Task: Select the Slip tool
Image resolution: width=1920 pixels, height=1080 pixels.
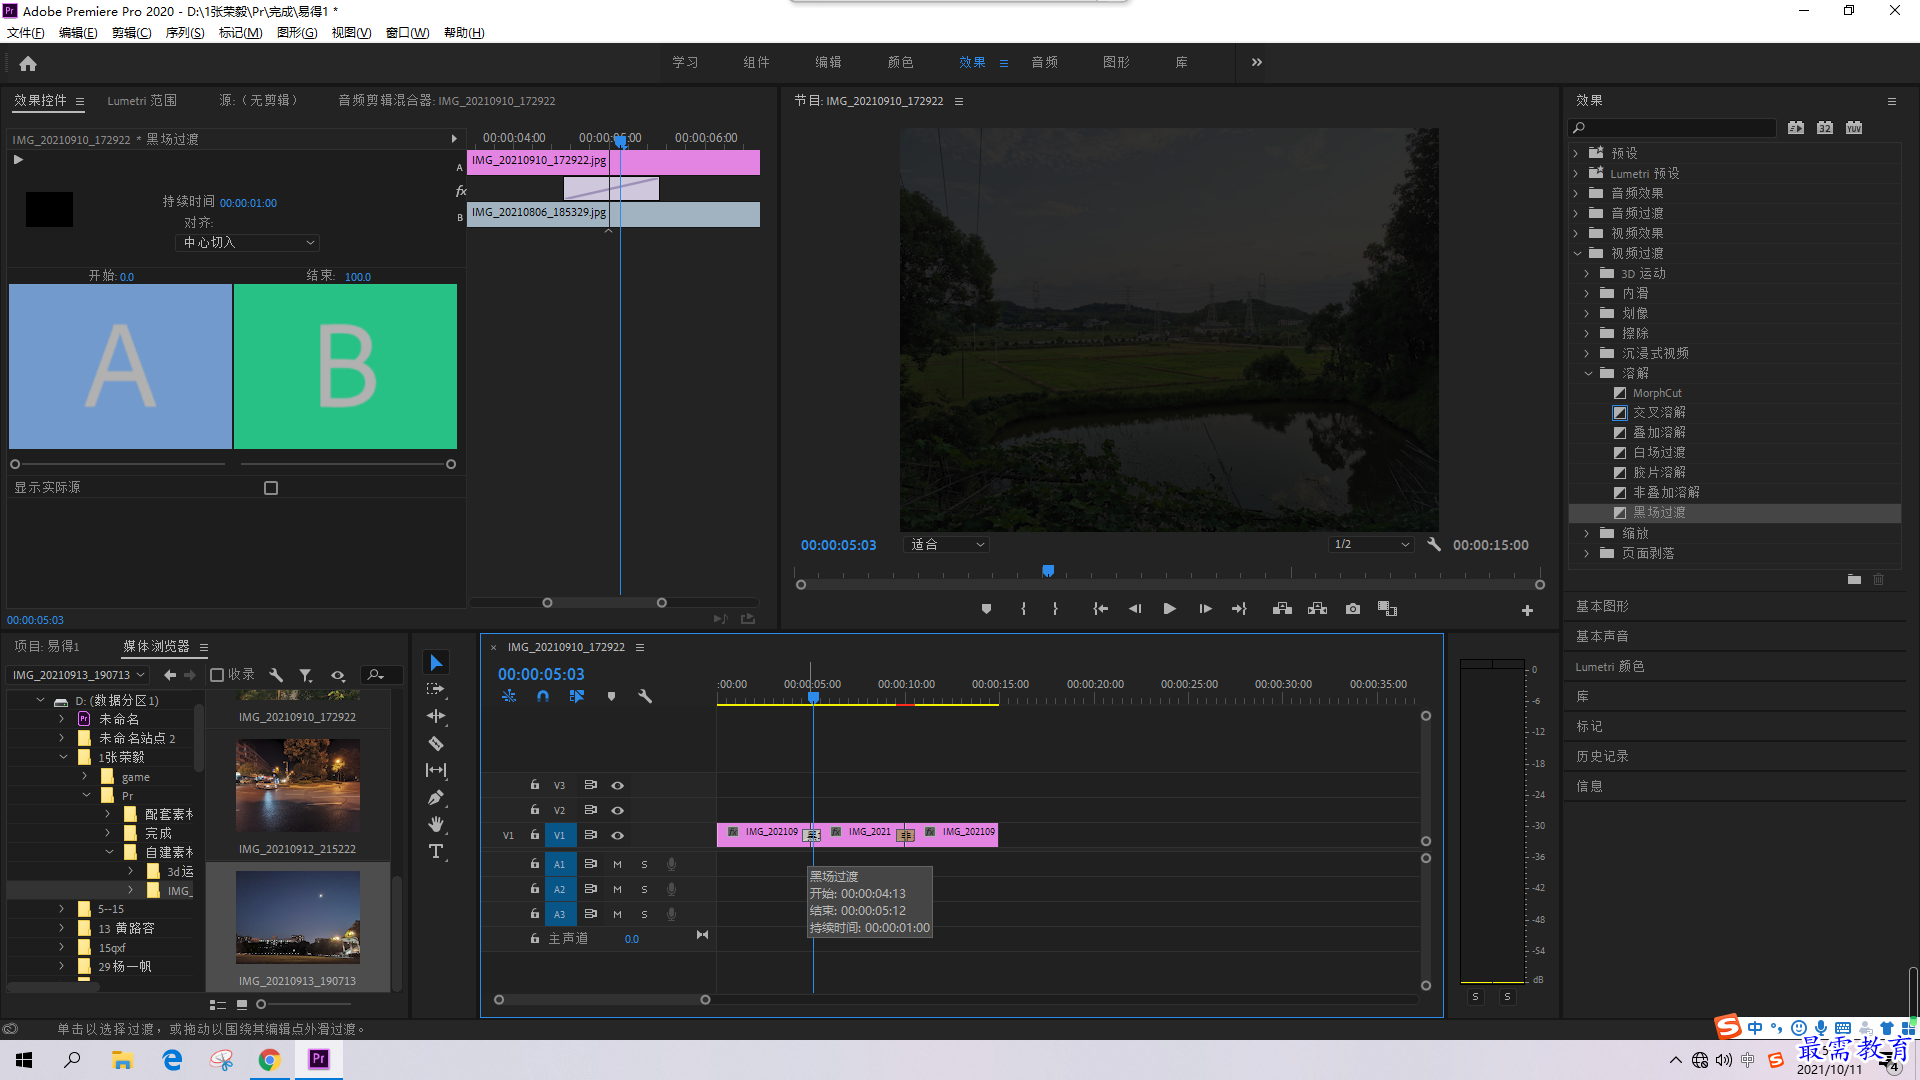Action: click(x=436, y=770)
